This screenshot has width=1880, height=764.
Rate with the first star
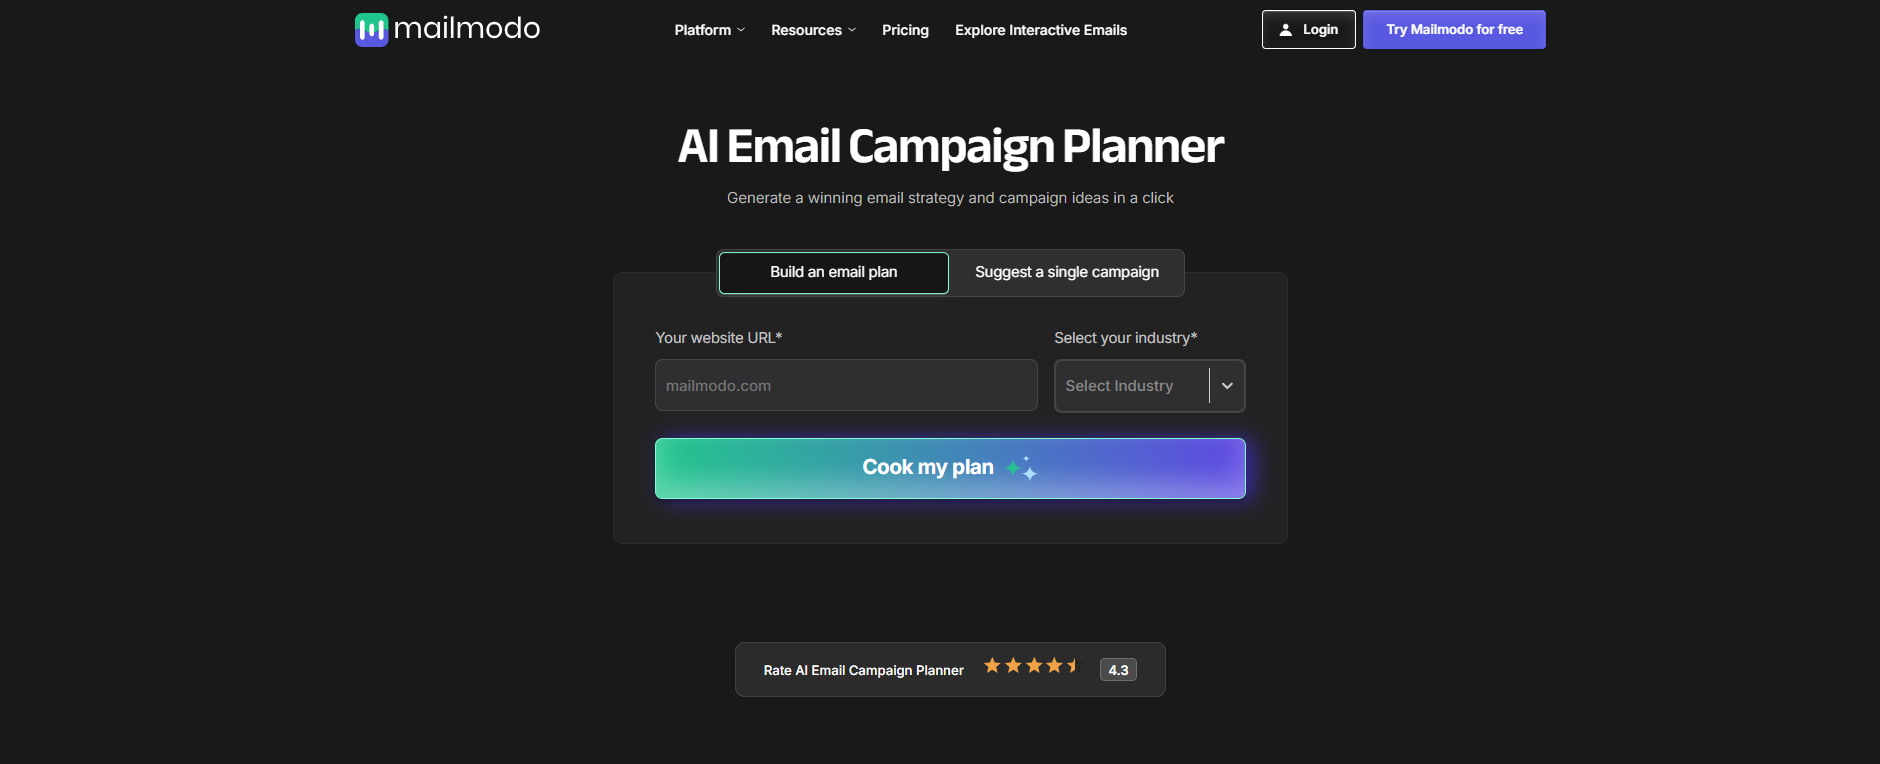click(992, 666)
